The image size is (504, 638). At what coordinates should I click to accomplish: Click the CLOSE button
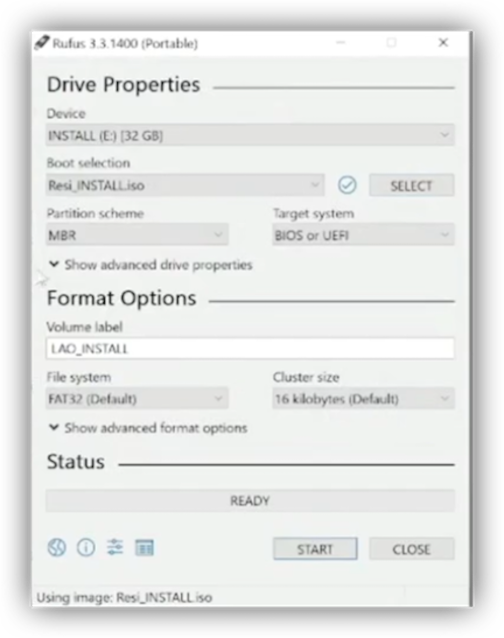coord(412,549)
